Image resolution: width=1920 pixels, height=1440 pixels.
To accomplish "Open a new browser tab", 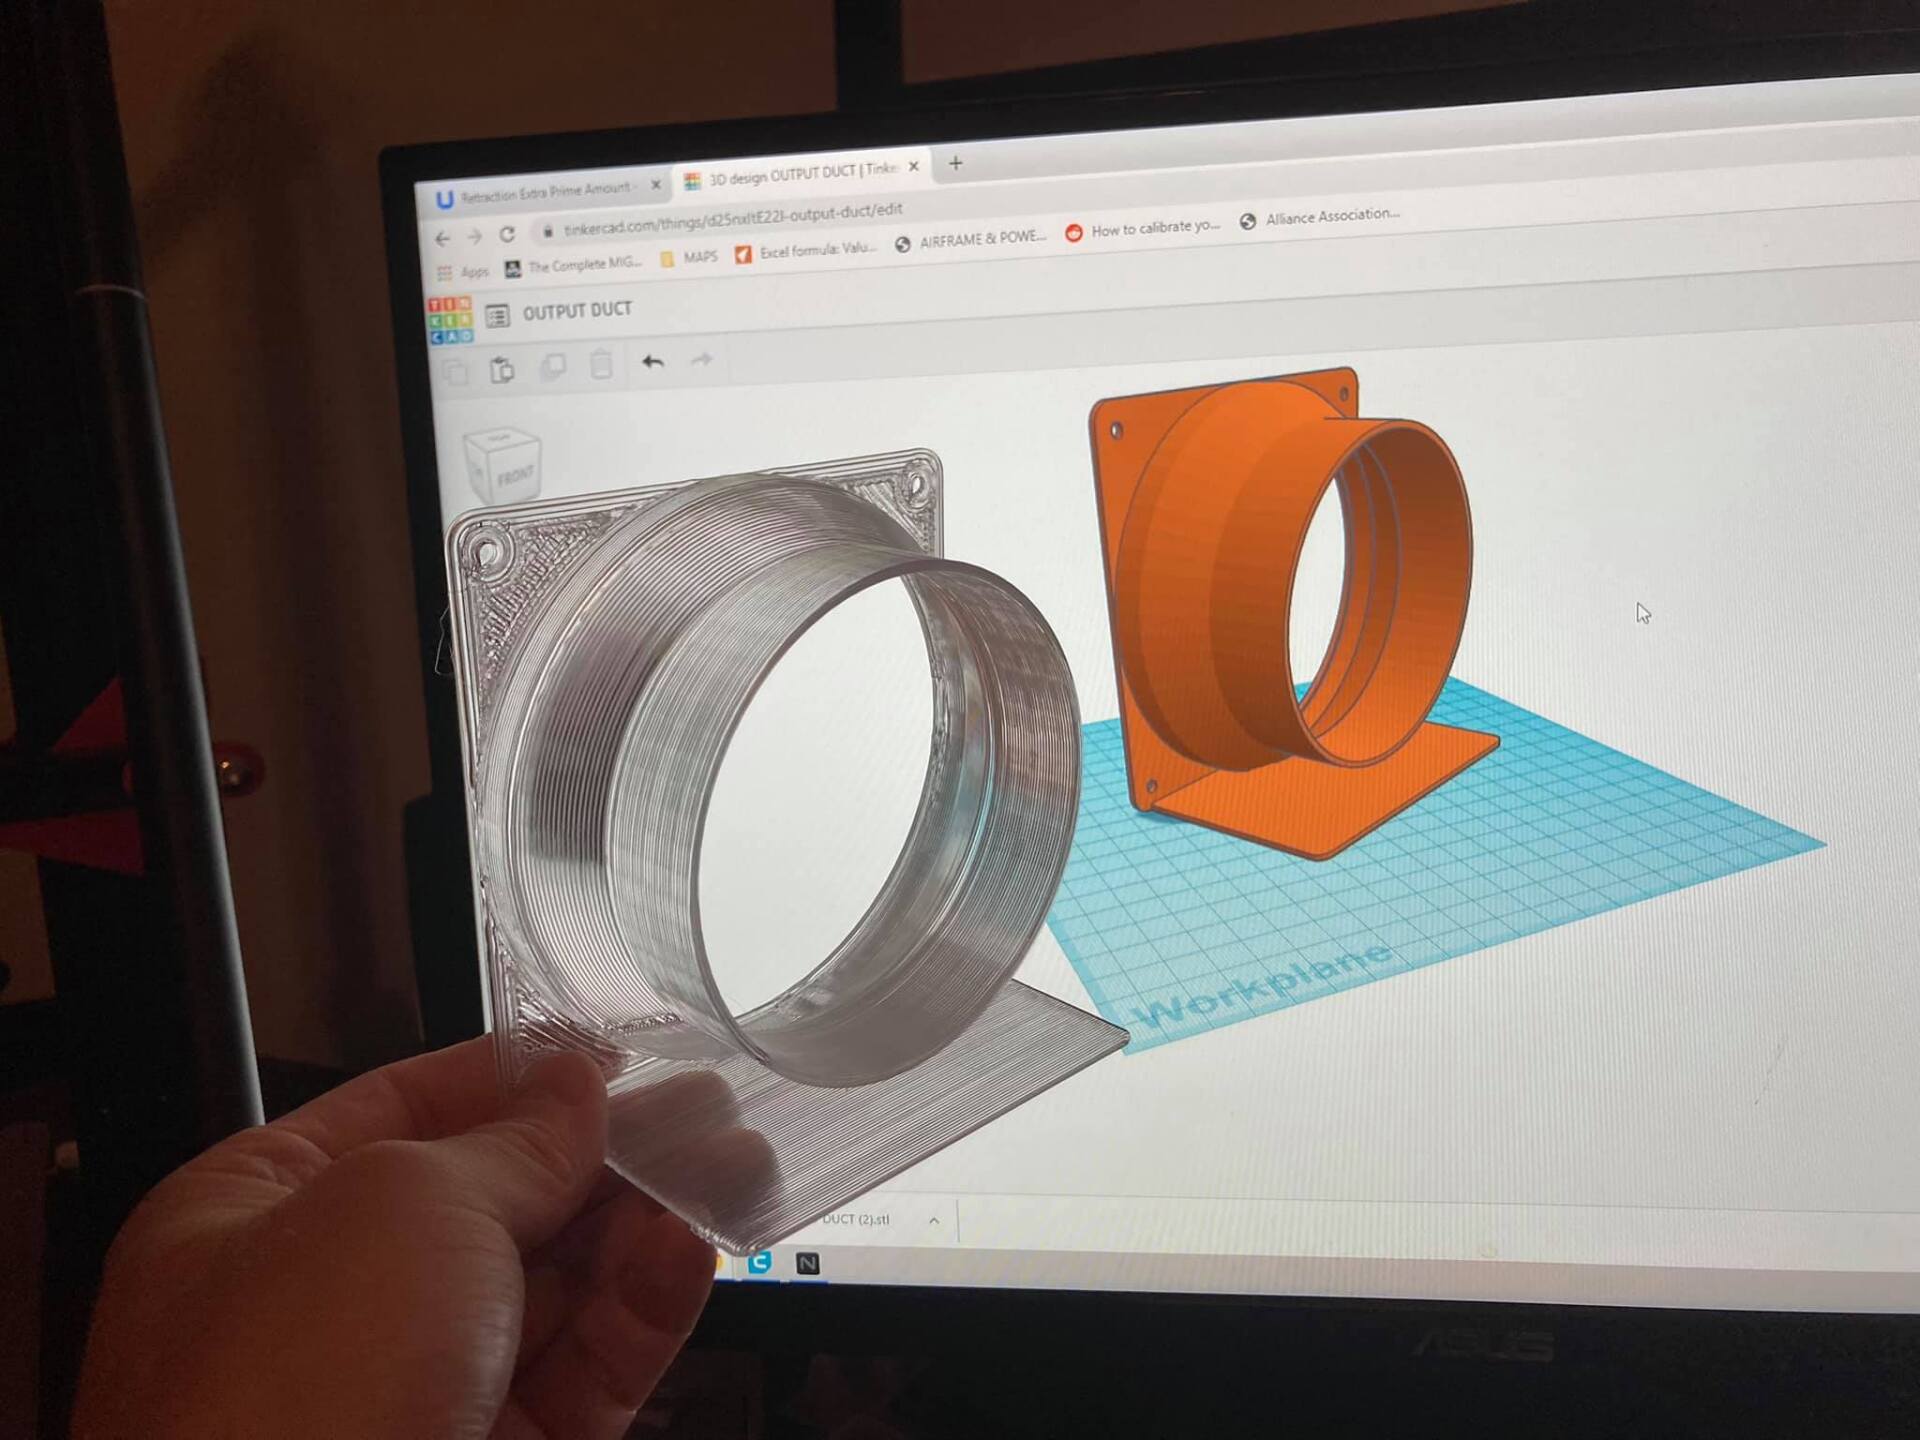I will pyautogui.click(x=955, y=163).
